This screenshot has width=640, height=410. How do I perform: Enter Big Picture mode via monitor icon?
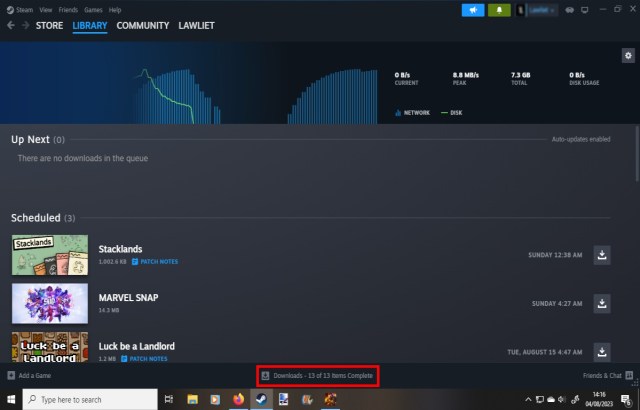click(x=584, y=10)
